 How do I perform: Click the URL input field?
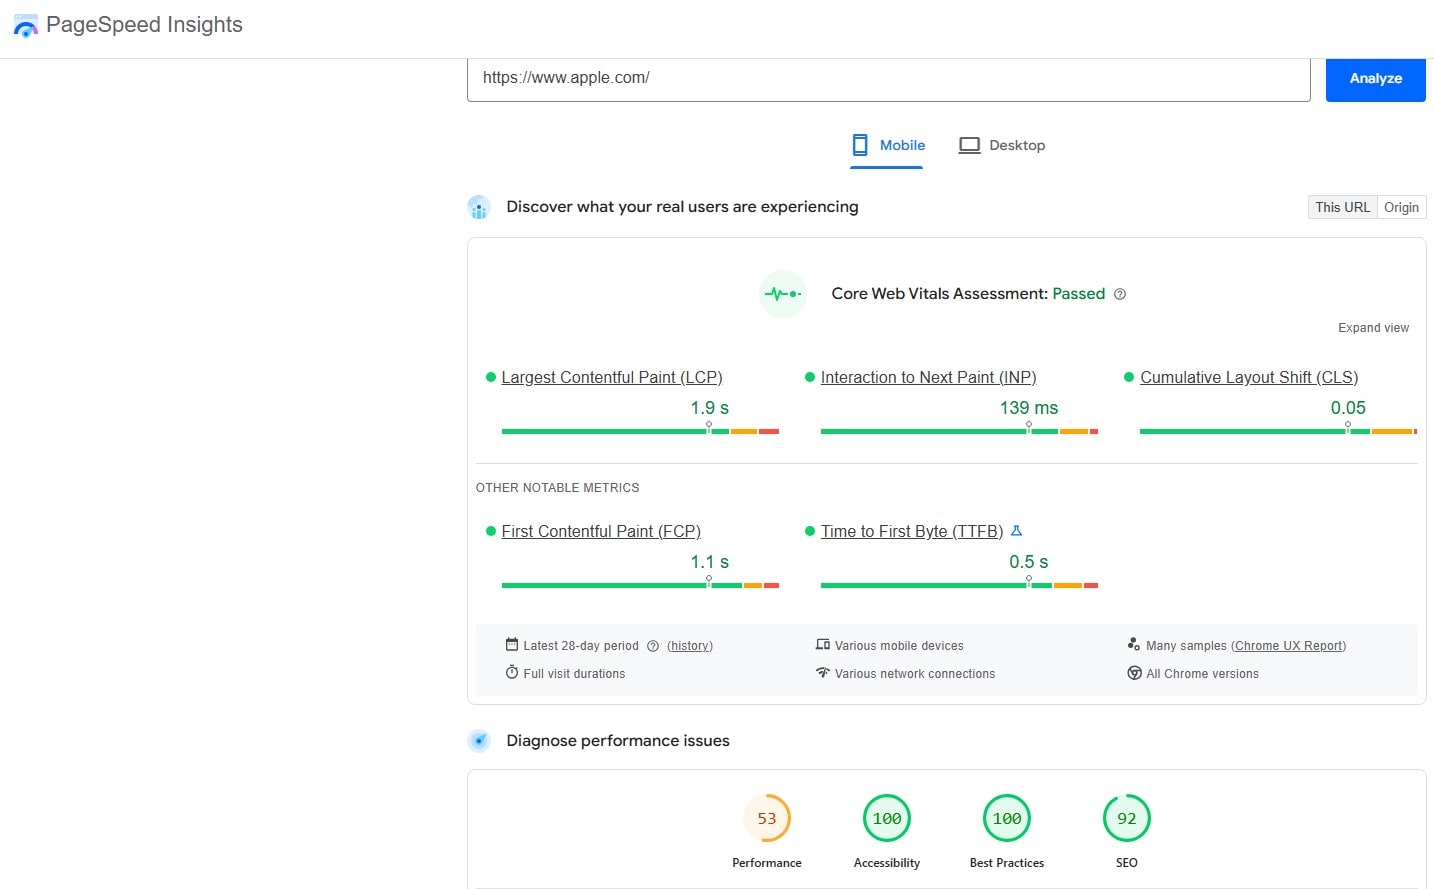pyautogui.click(x=888, y=78)
